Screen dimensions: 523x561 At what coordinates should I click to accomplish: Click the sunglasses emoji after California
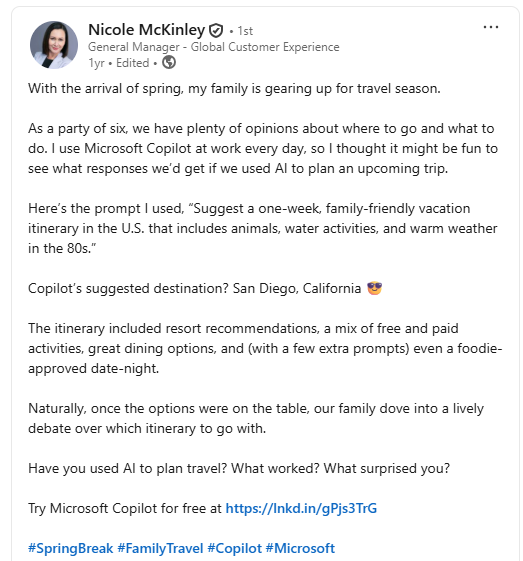[375, 288]
